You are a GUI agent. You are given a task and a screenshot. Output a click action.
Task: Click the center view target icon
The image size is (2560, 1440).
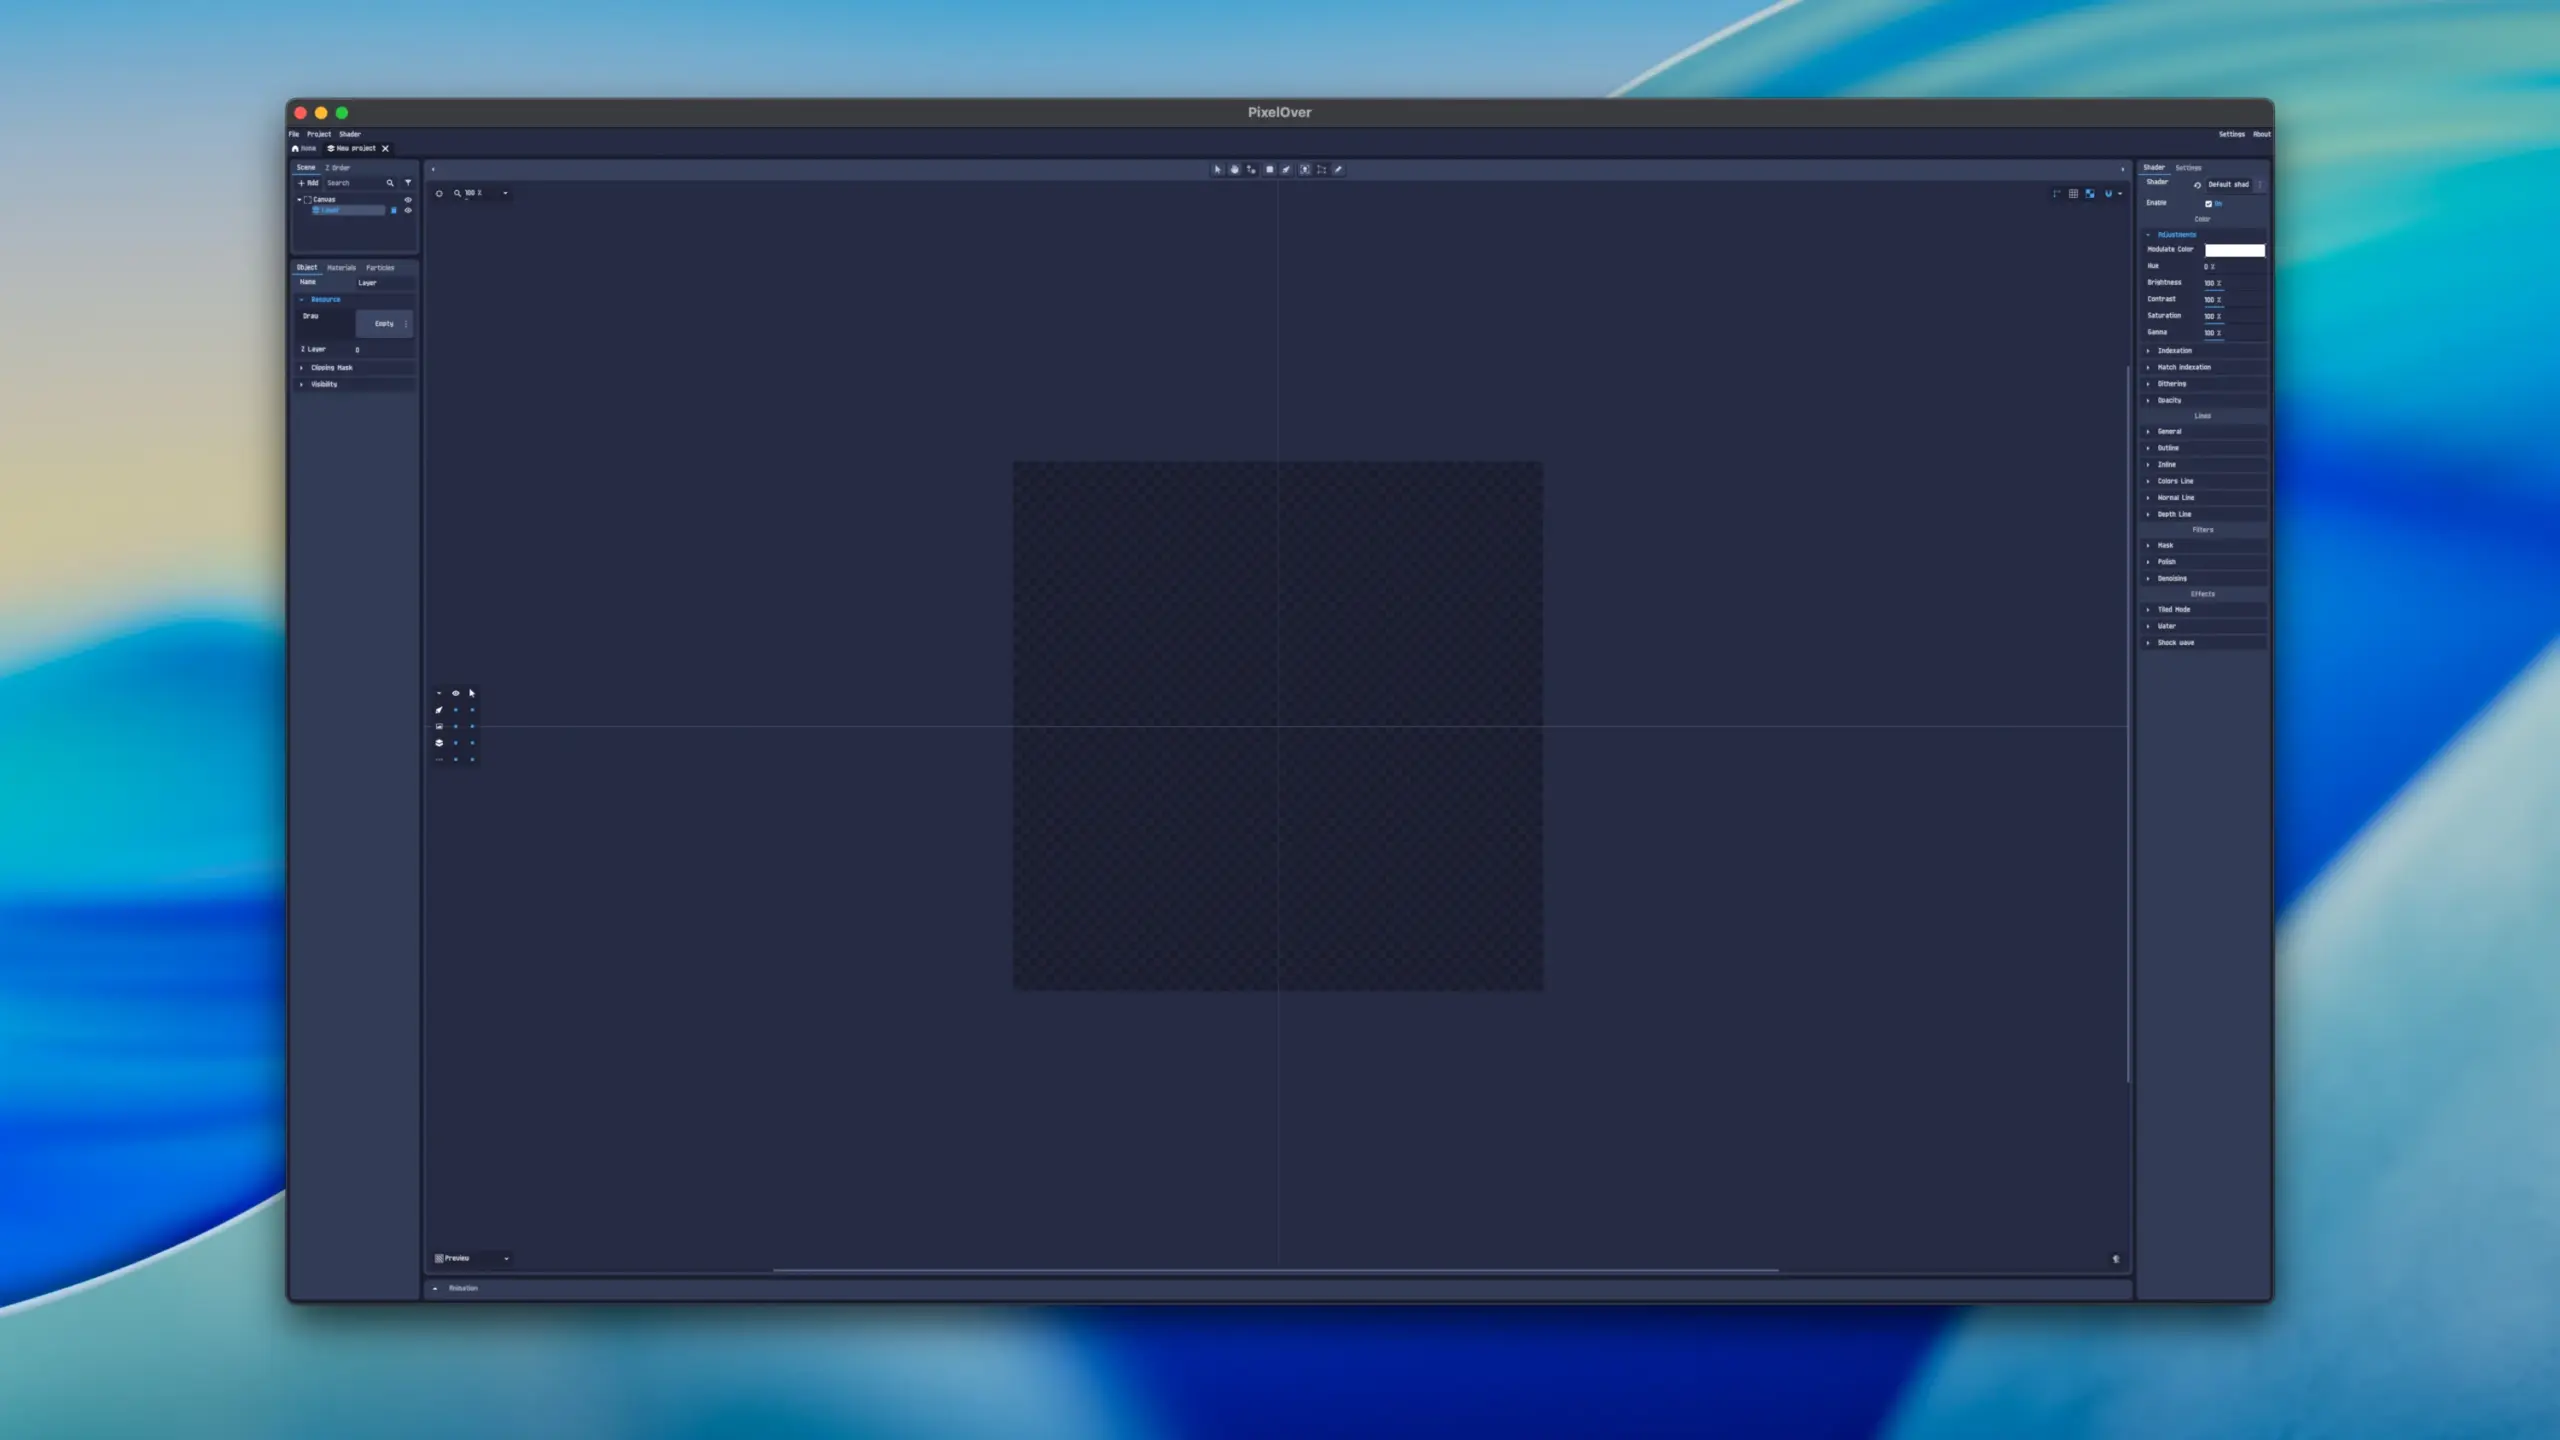439,193
